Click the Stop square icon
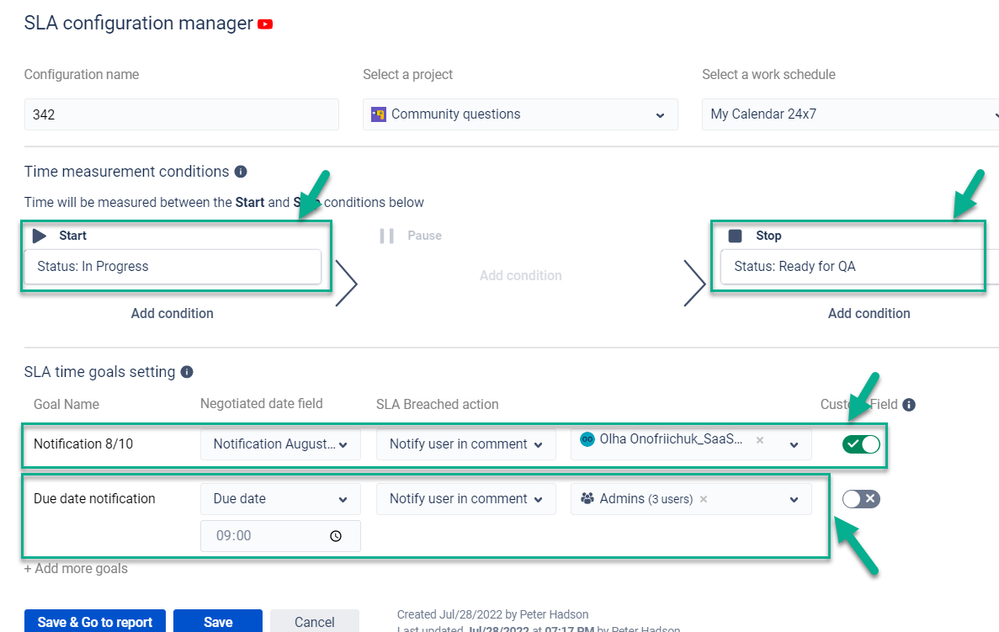The height and width of the screenshot is (632, 999). pos(735,236)
